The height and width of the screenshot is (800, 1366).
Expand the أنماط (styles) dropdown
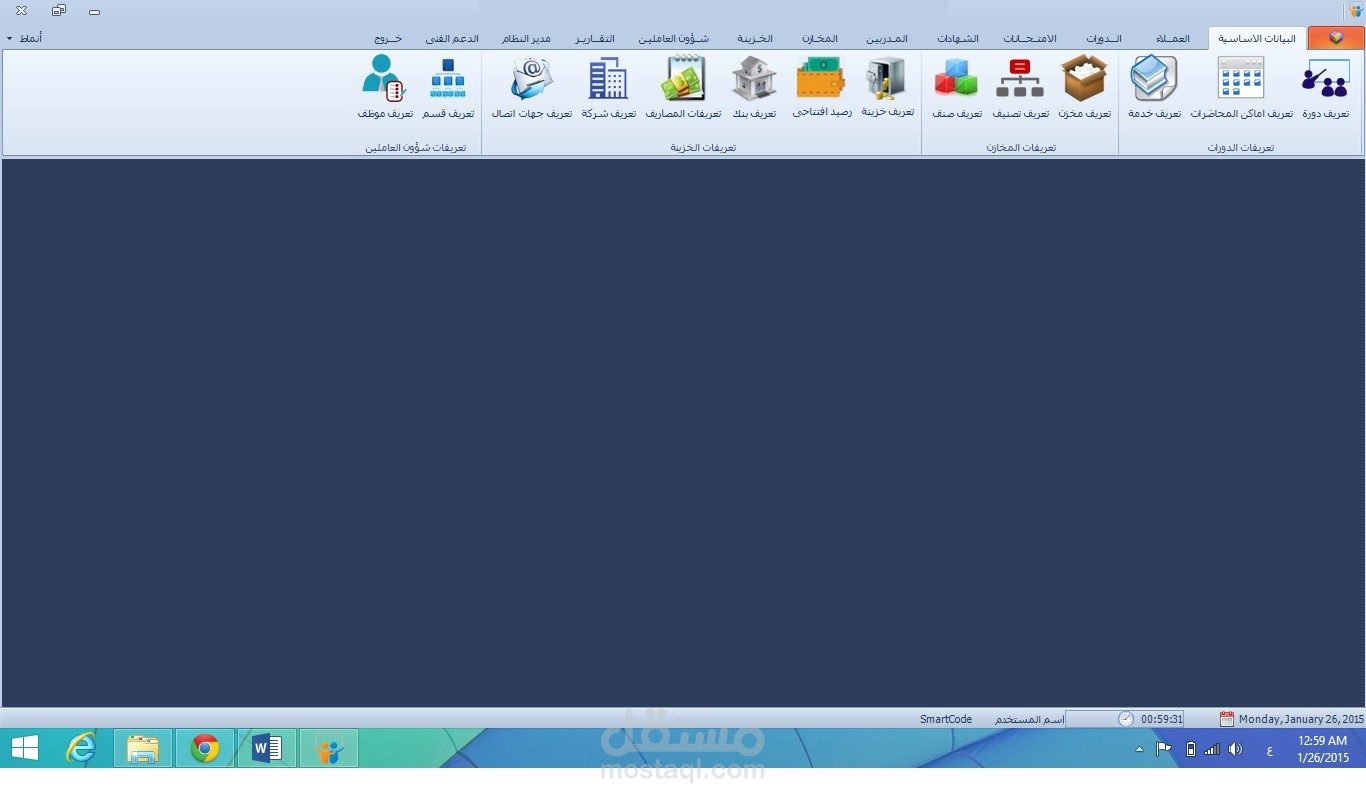click(x=24, y=38)
